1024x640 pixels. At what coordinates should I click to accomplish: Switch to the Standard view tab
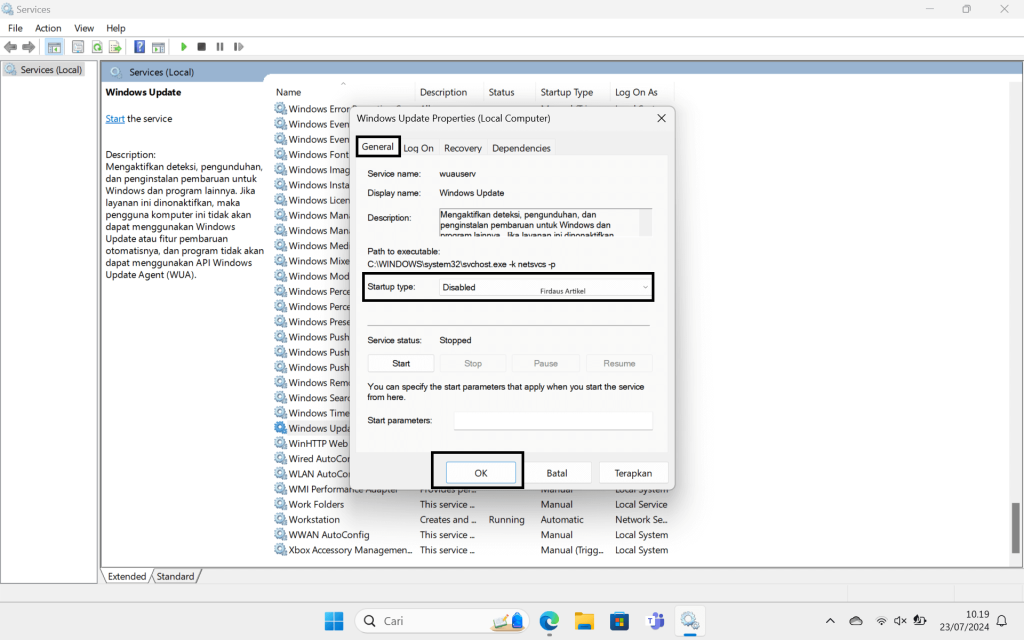[175, 576]
